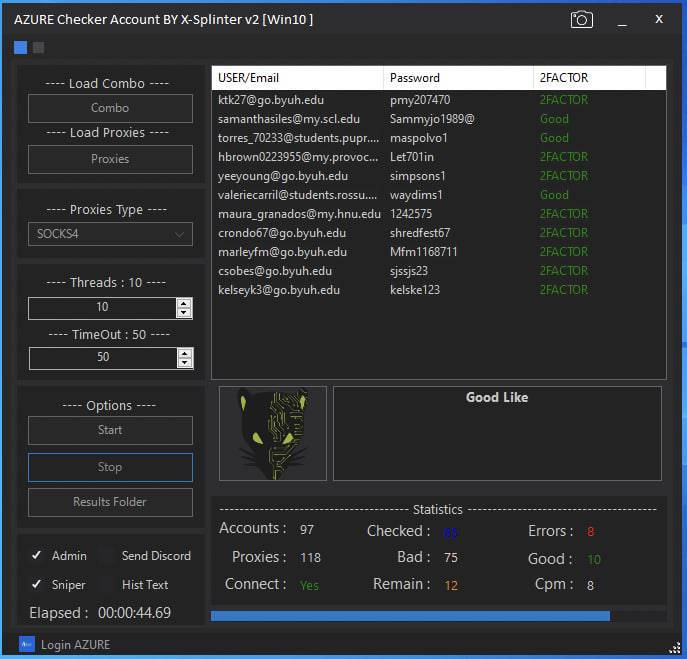Select the blue square page indicator
This screenshot has width=687, height=659.
click(21, 47)
